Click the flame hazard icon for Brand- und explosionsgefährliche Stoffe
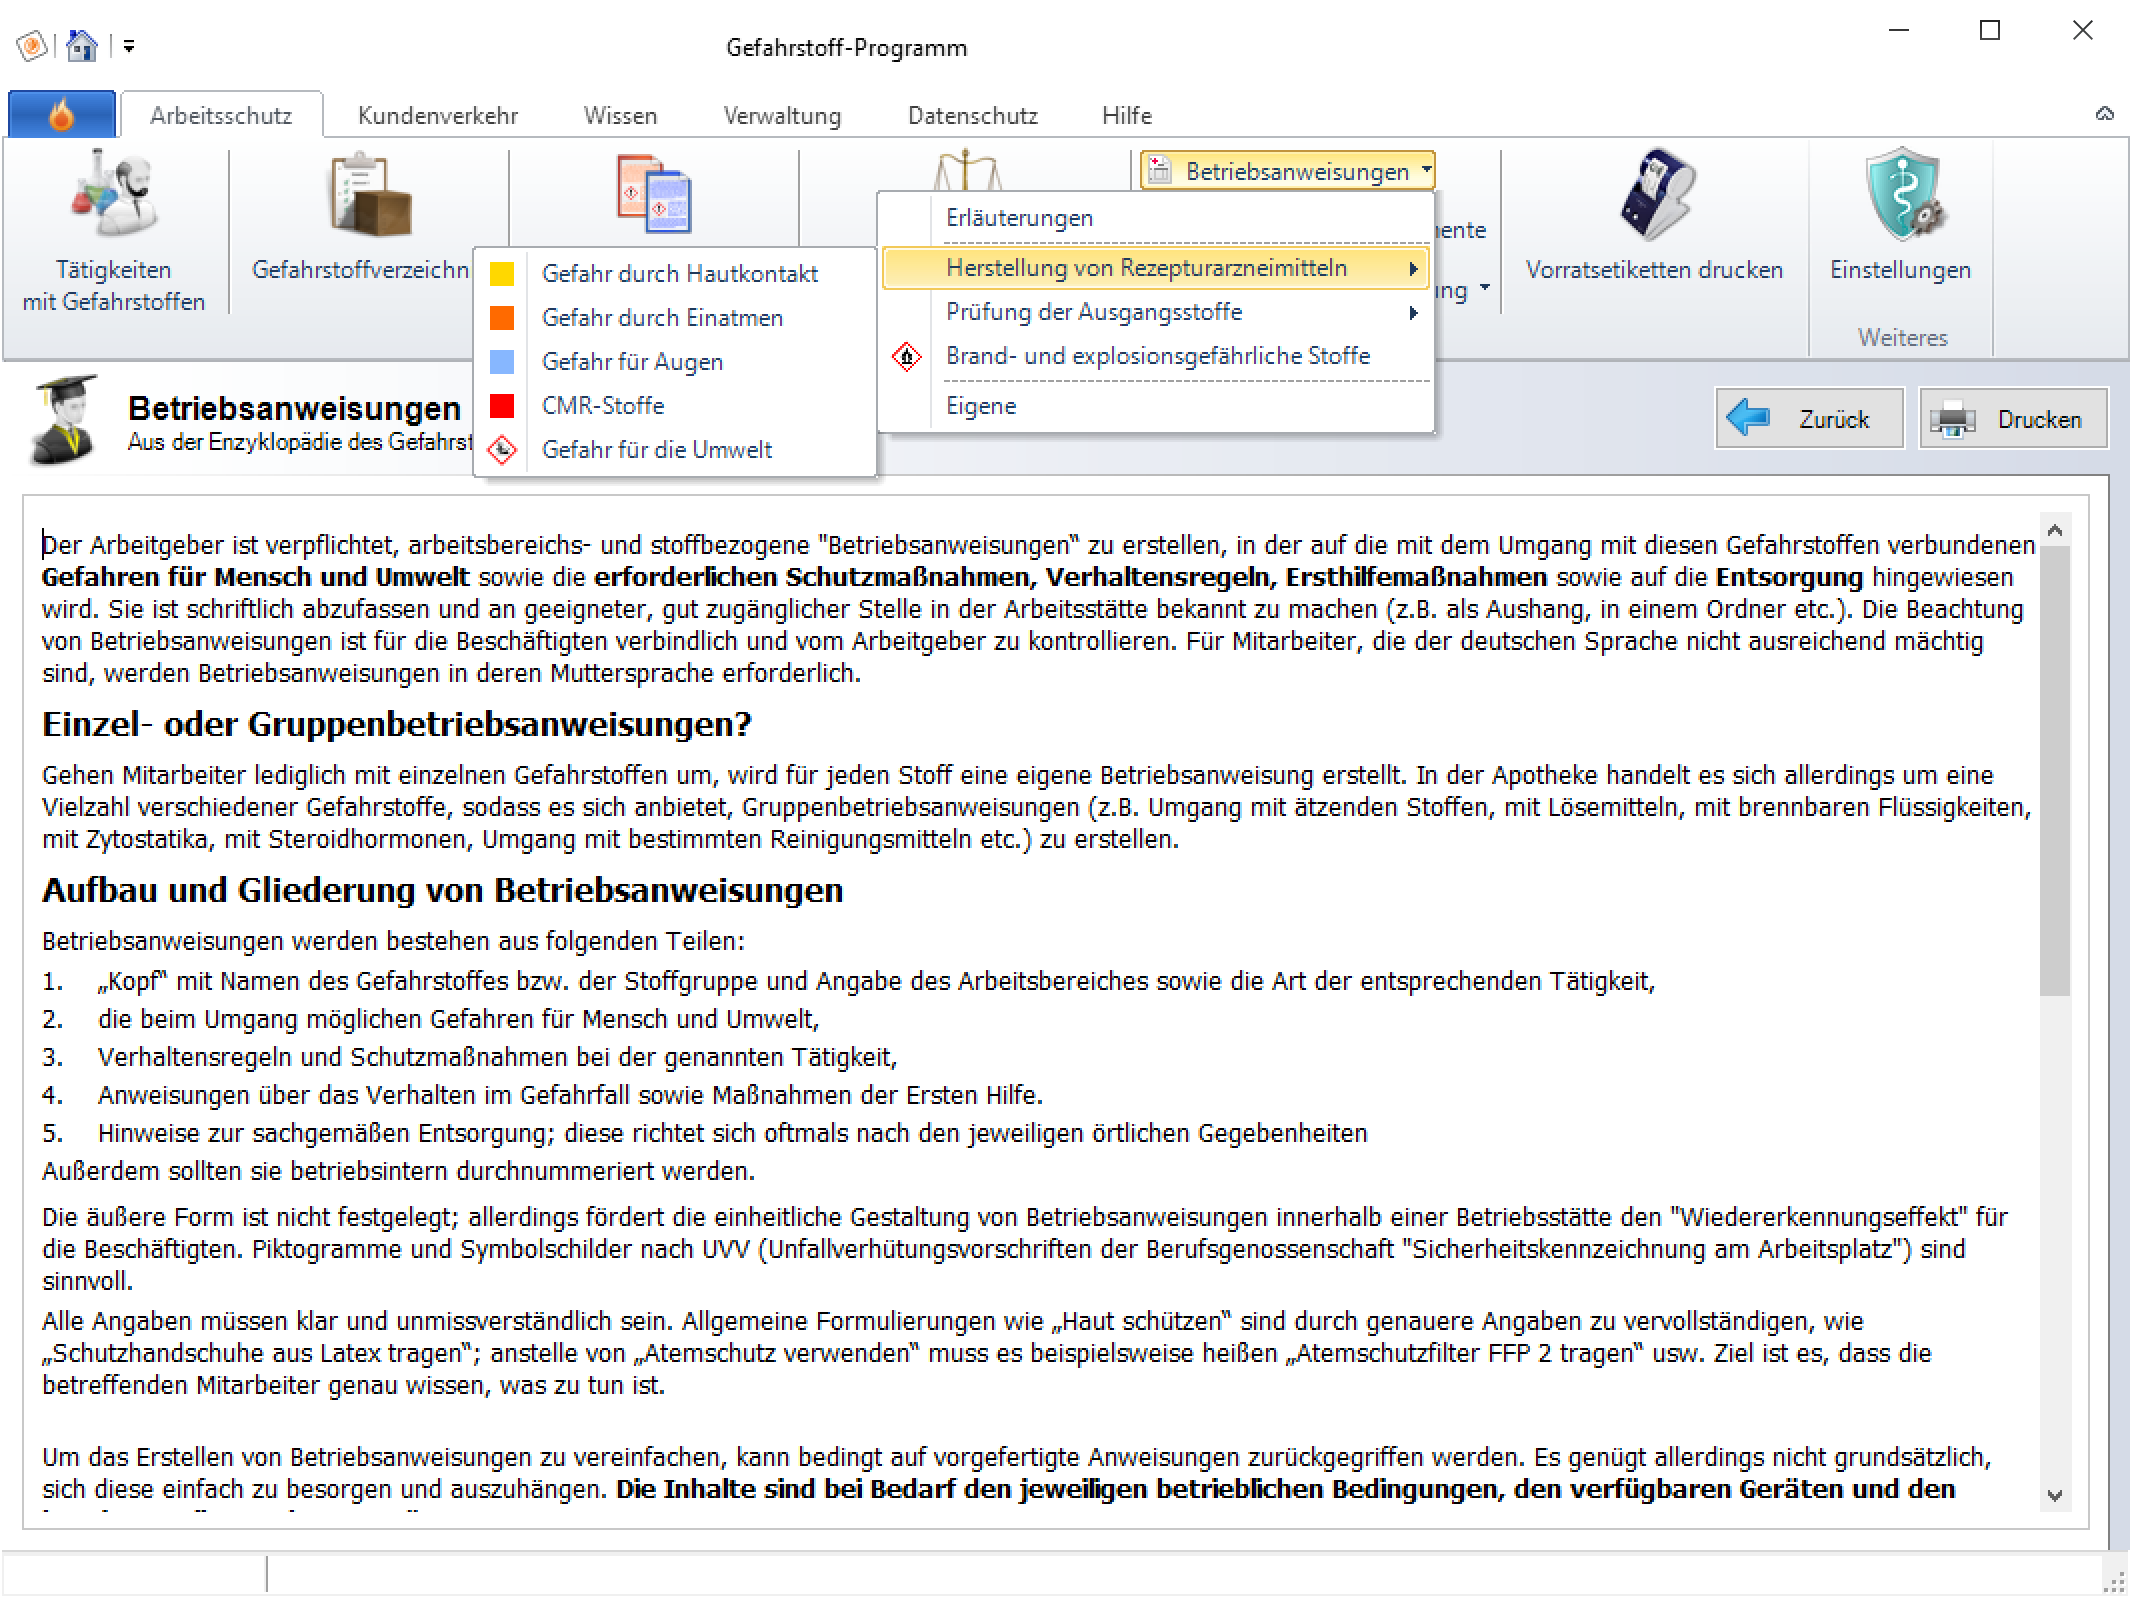The image size is (2132, 1600). pyautogui.click(x=907, y=357)
